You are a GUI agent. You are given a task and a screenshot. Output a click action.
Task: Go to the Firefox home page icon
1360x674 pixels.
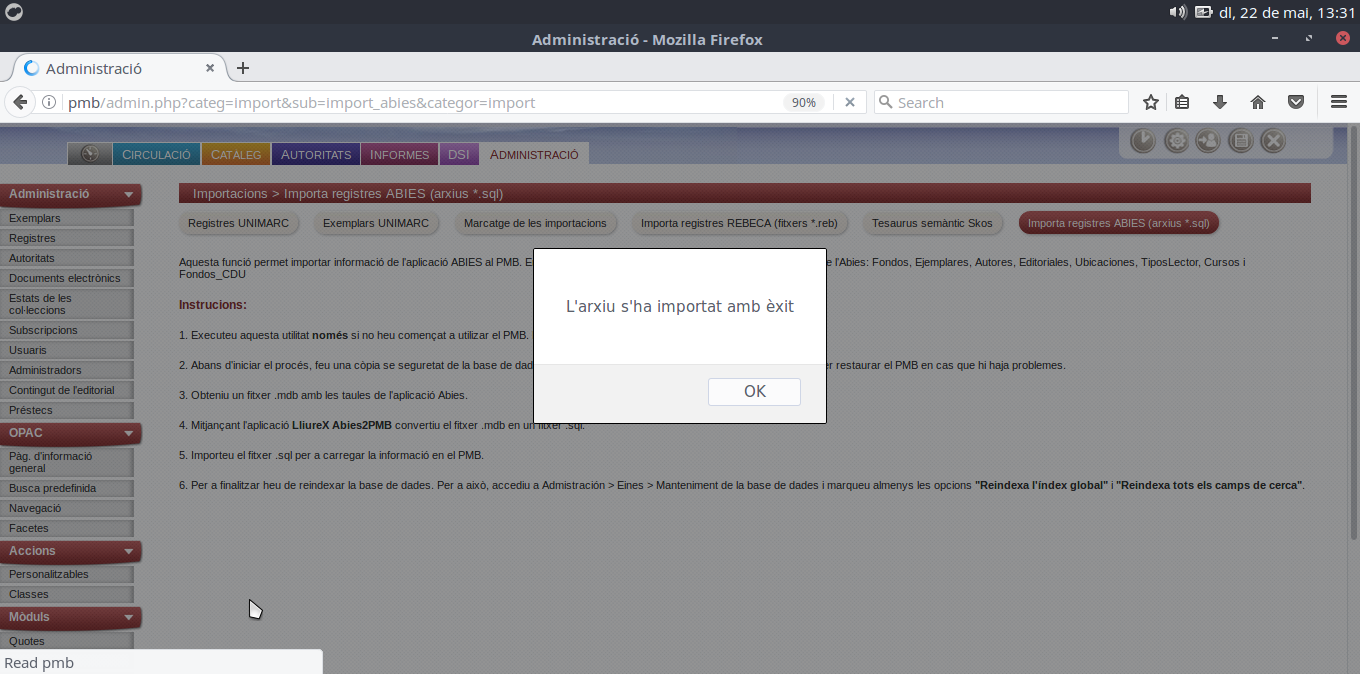pos(1258,102)
